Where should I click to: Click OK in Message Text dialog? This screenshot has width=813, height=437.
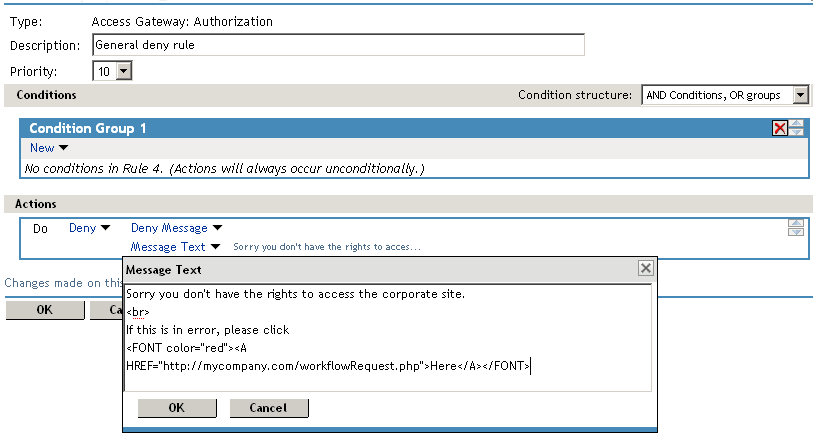coord(177,408)
